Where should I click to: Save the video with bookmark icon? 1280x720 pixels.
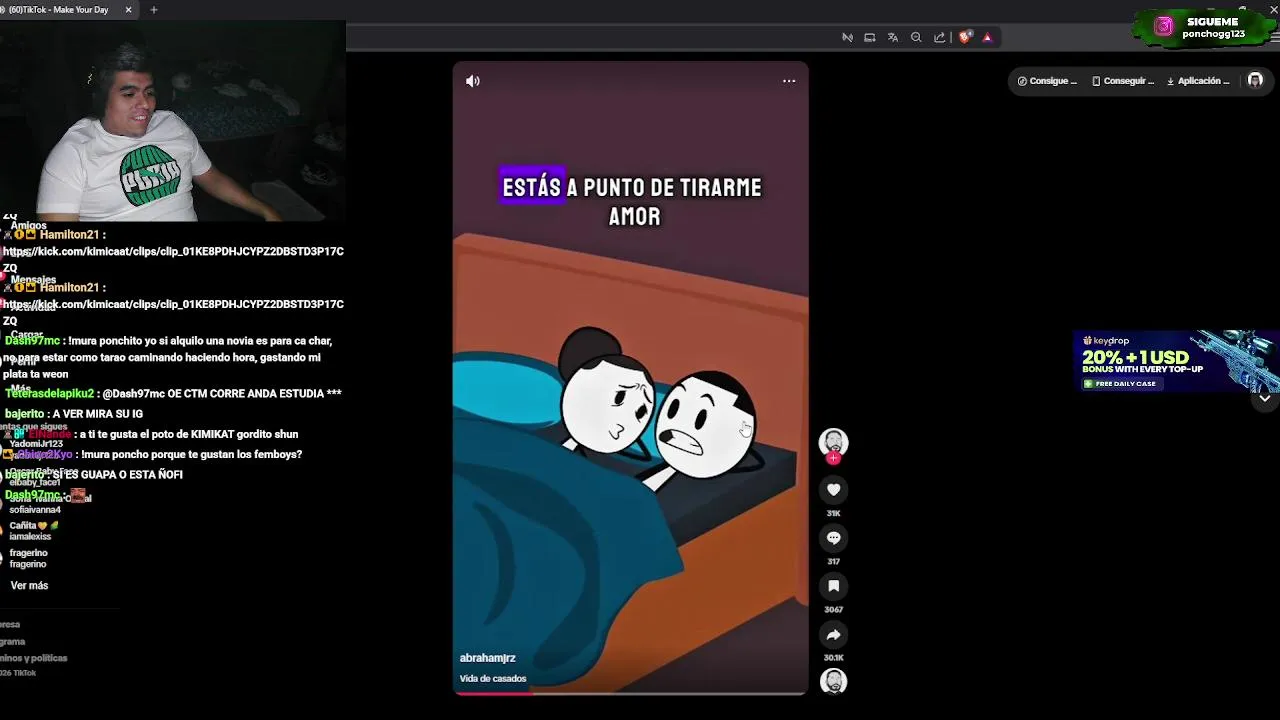click(x=833, y=586)
